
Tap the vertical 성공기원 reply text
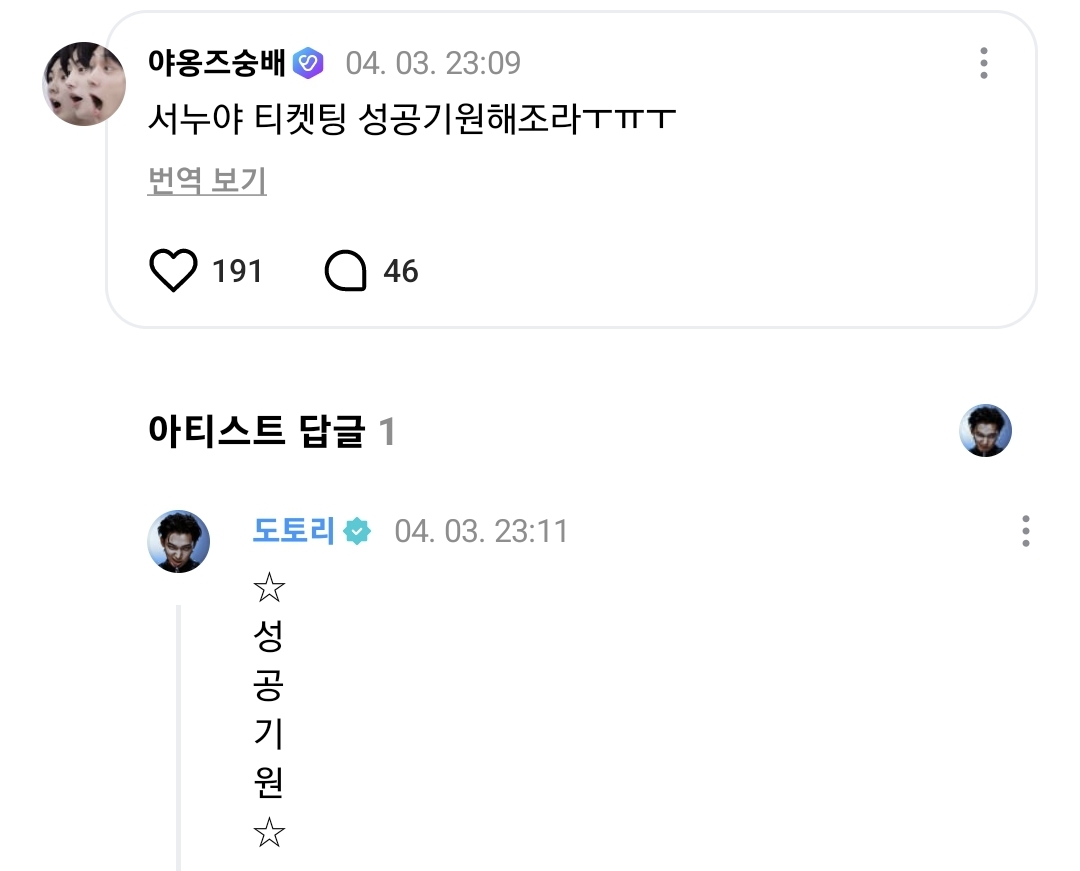tap(269, 709)
